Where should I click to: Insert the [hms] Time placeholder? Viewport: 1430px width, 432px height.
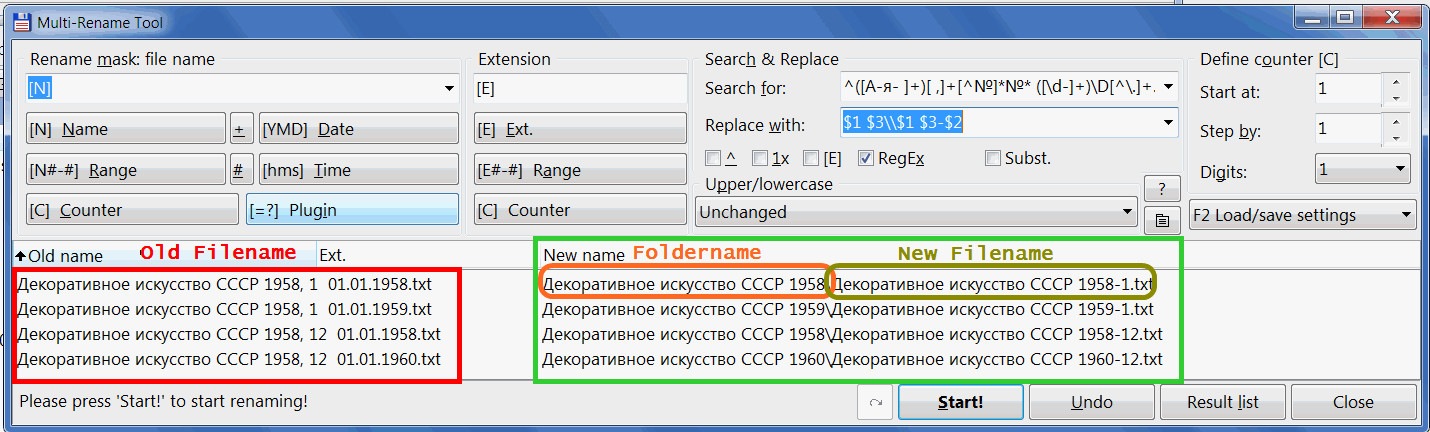click(x=358, y=170)
